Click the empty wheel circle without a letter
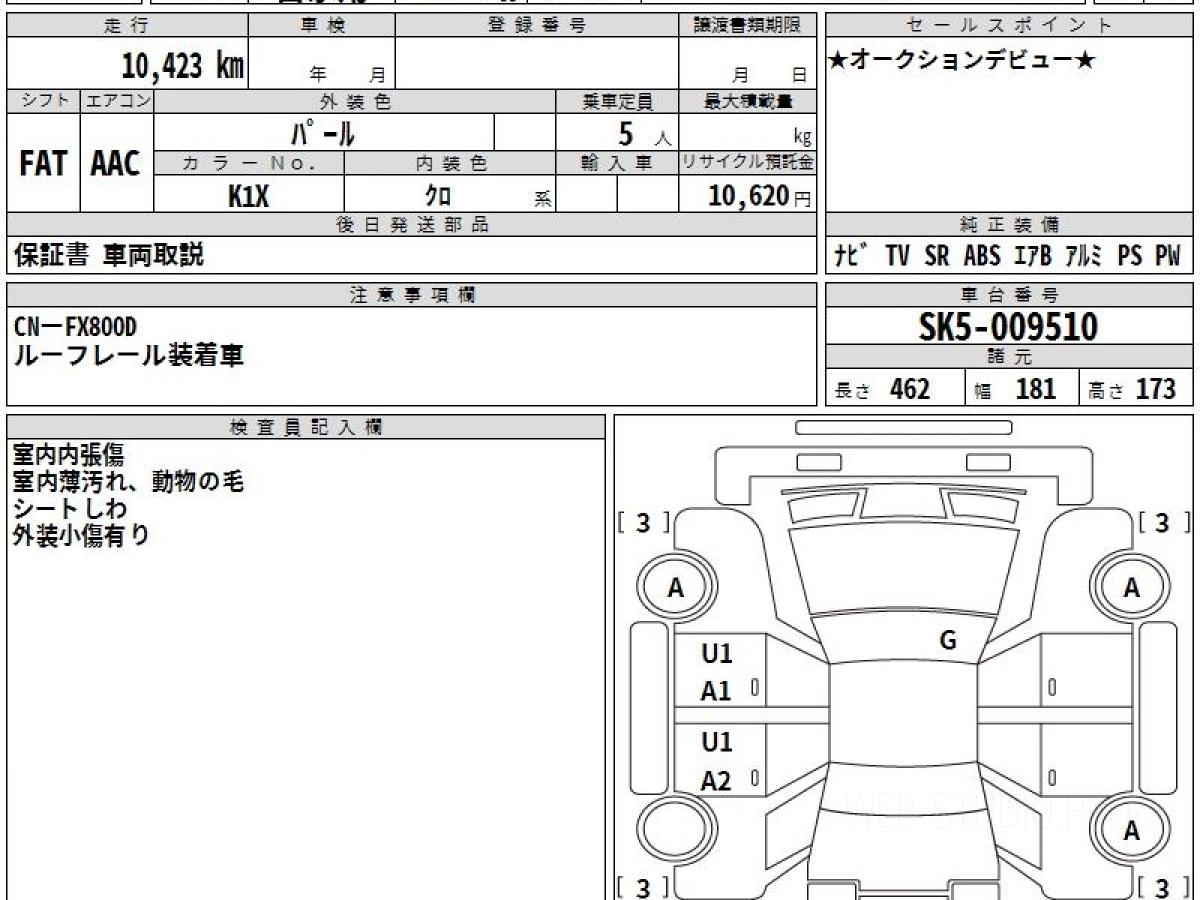The width and height of the screenshot is (1200, 900). coord(675,831)
